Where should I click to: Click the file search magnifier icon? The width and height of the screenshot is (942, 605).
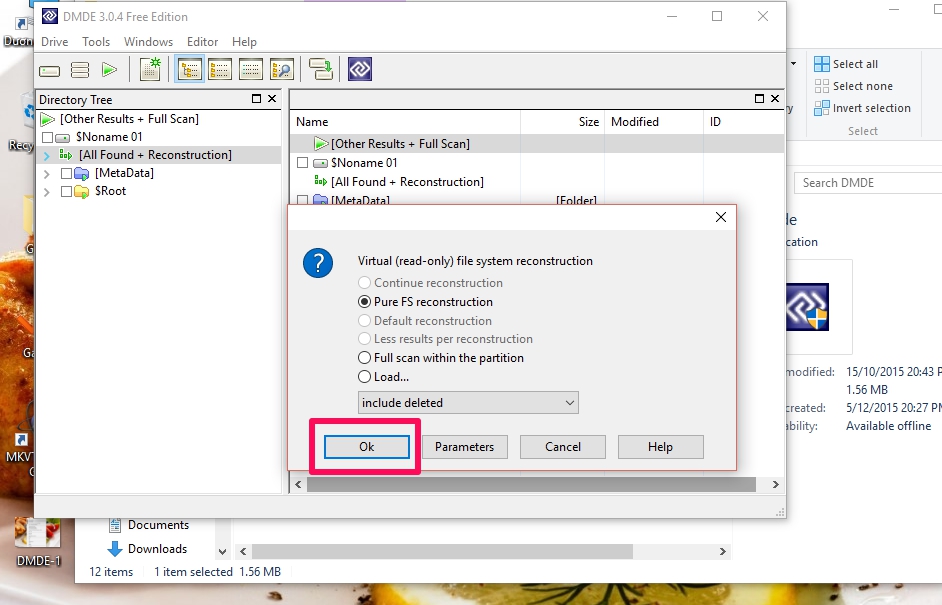[282, 69]
